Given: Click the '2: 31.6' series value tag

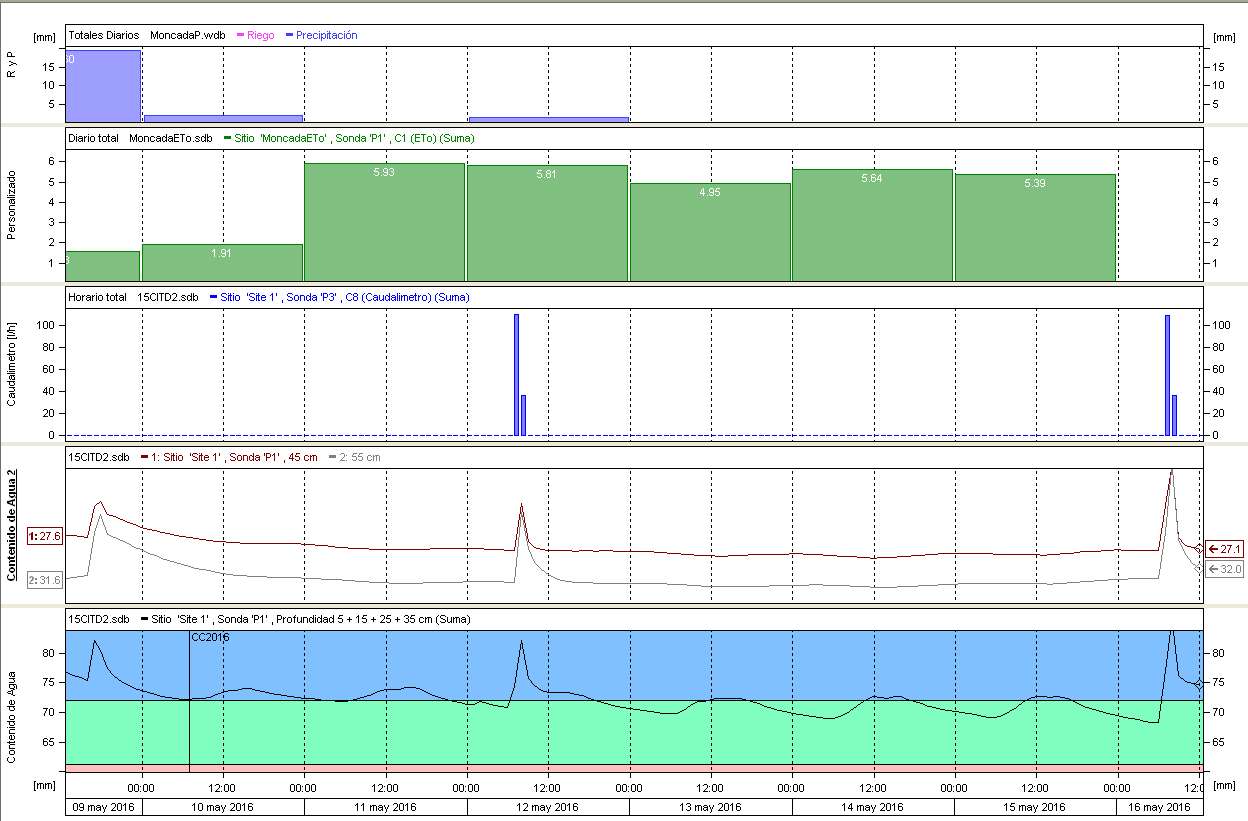Looking at the screenshot, I should [46, 580].
